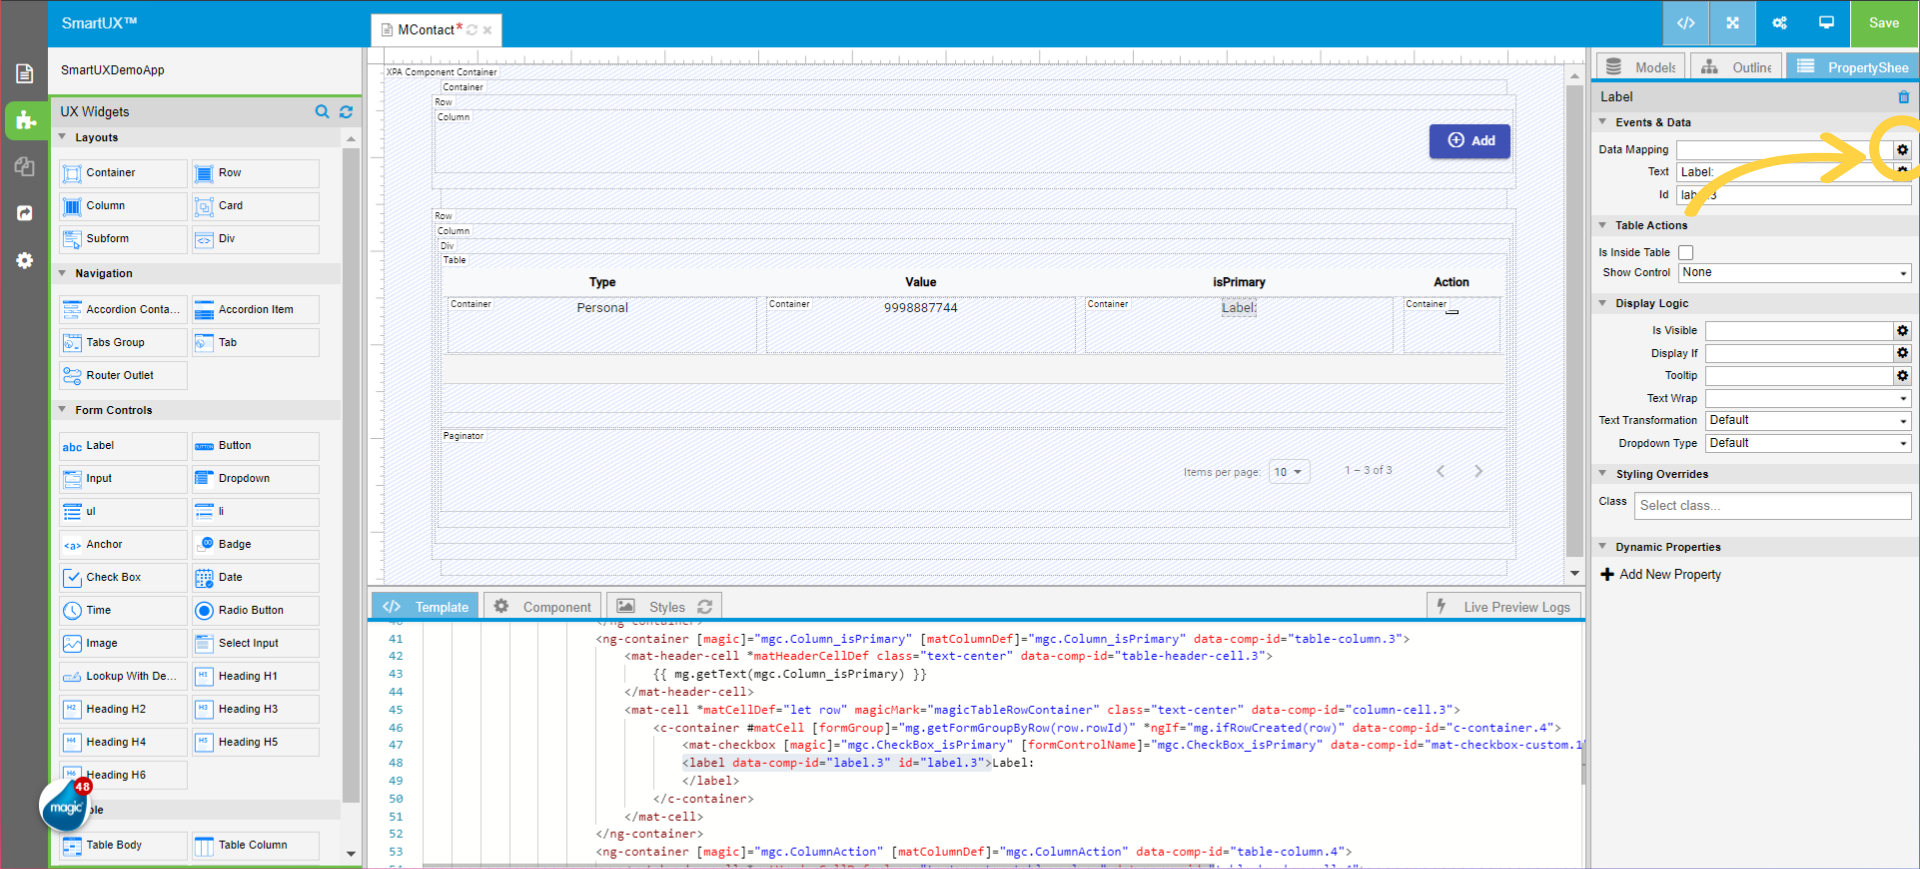Screen dimensions: 1920x869
Task: Select the Radio Button widget
Action: tap(255, 611)
